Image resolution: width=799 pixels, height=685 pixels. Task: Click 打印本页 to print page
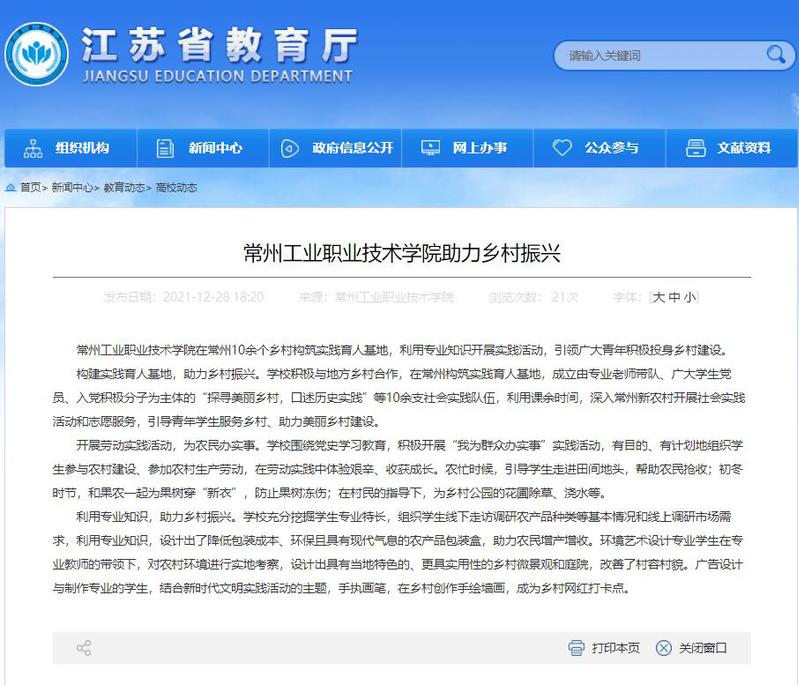615,648
